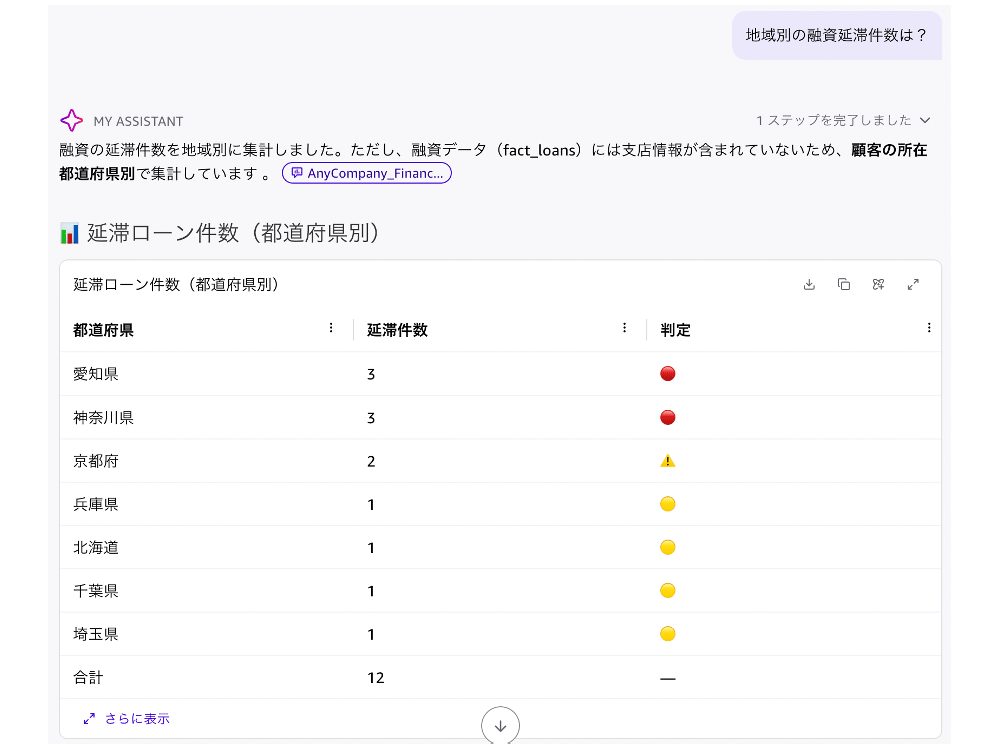Click the yellow status dot for 千葉県
Screen dimensions: 1000x749
(668, 591)
